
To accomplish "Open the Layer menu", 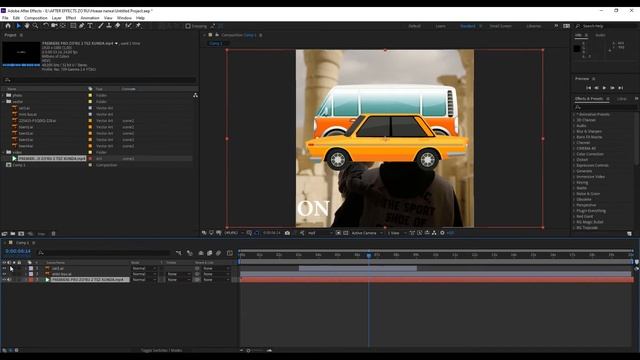I will pyautogui.click(x=56, y=18).
